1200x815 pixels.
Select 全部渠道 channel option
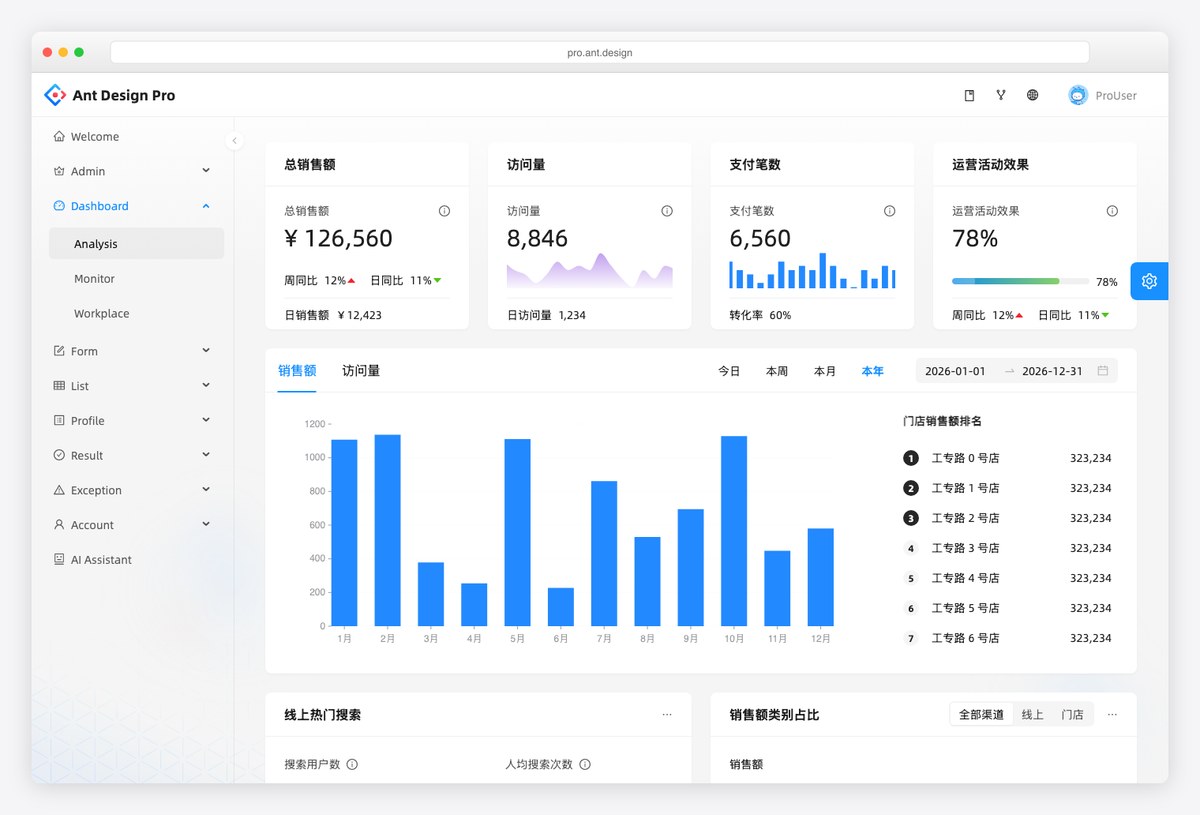pos(981,715)
